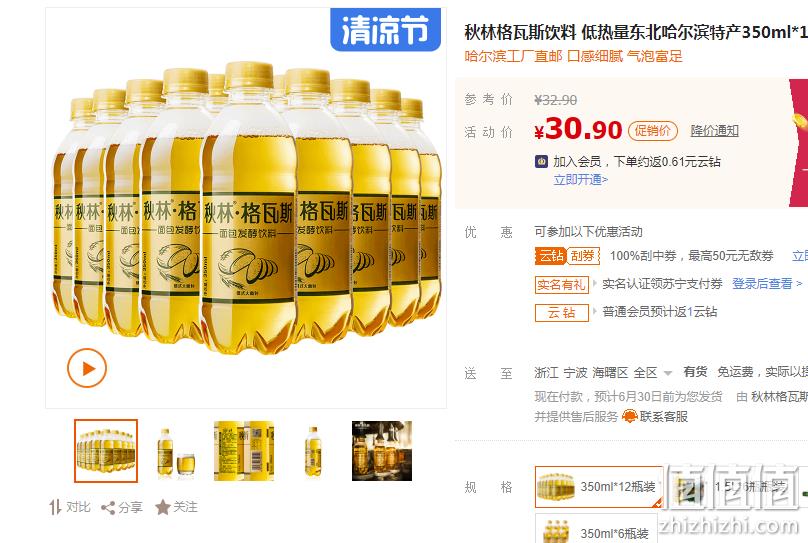Click the 促销价 promo price button
Viewport: 808px width, 543px height.
(x=652, y=131)
